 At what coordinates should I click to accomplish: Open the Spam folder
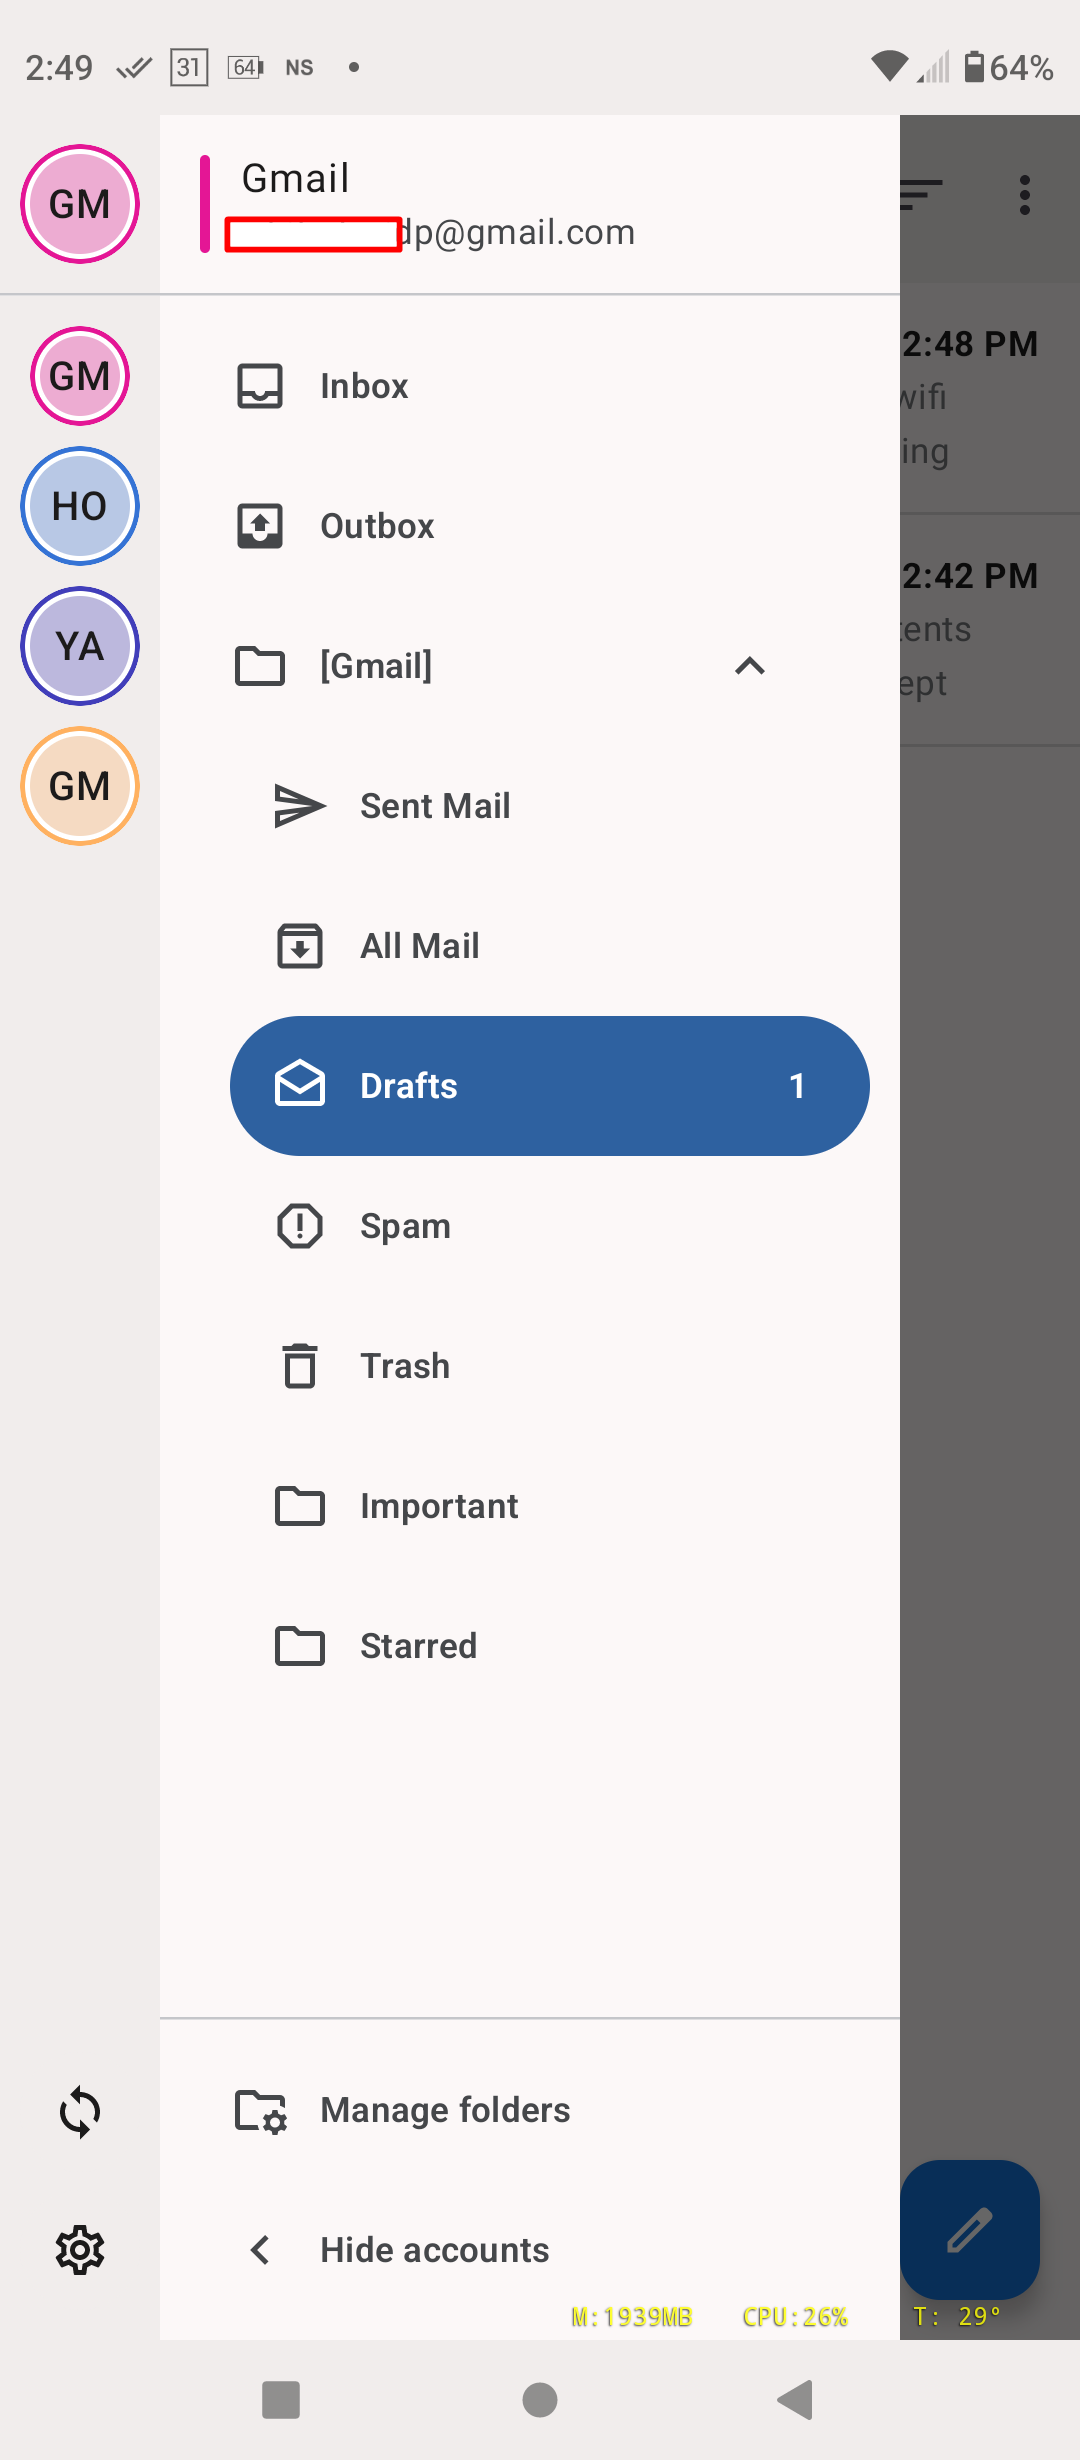(405, 1226)
